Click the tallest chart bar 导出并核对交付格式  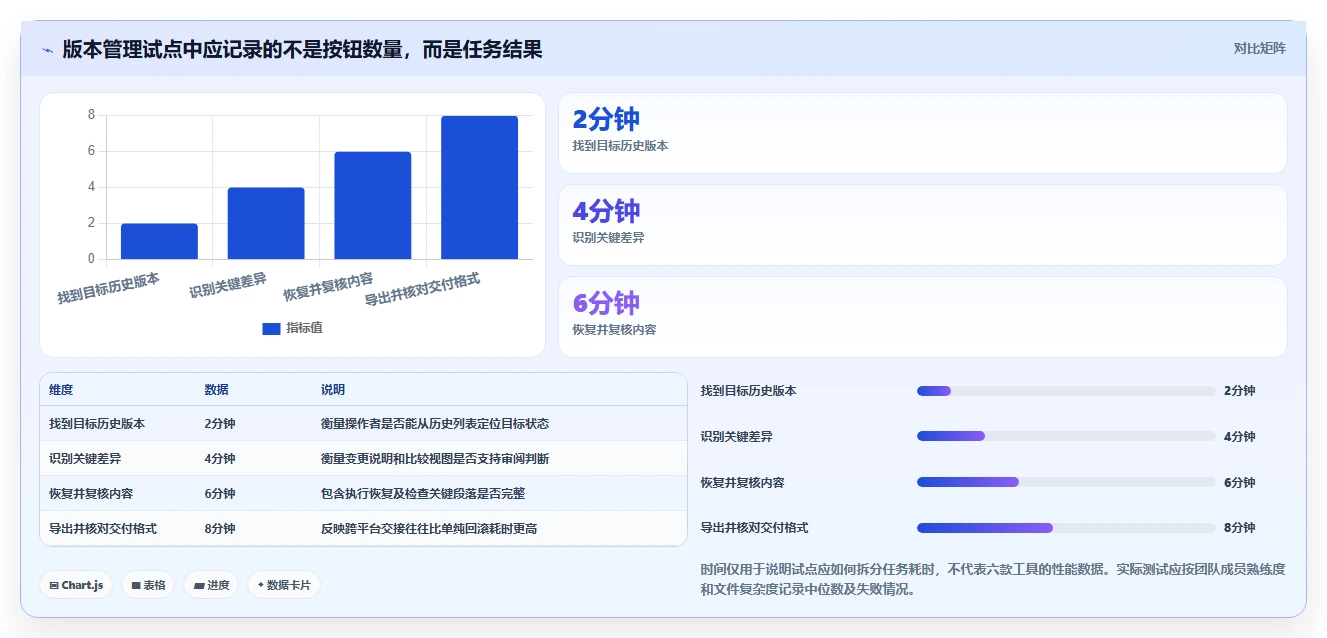click(x=480, y=187)
